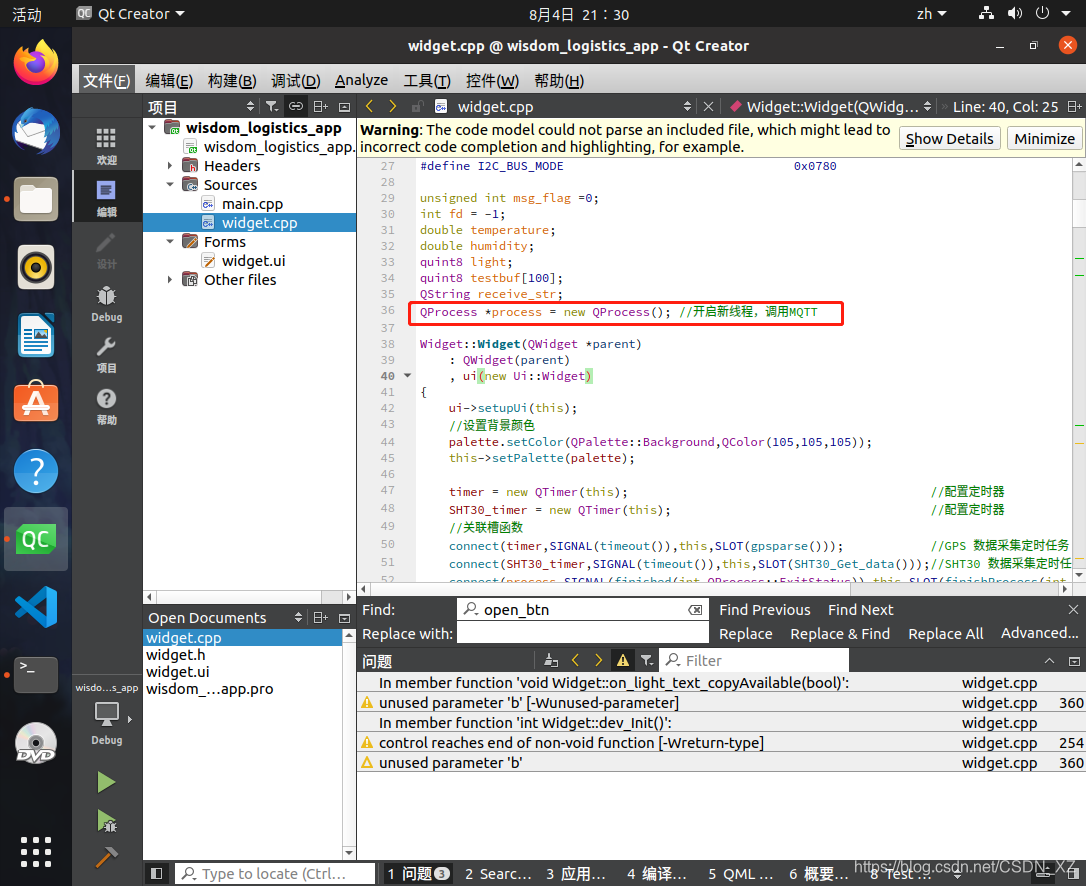Screen dimensions: 1086x886
Task: Click the Build hammer icon
Action: click(106, 857)
